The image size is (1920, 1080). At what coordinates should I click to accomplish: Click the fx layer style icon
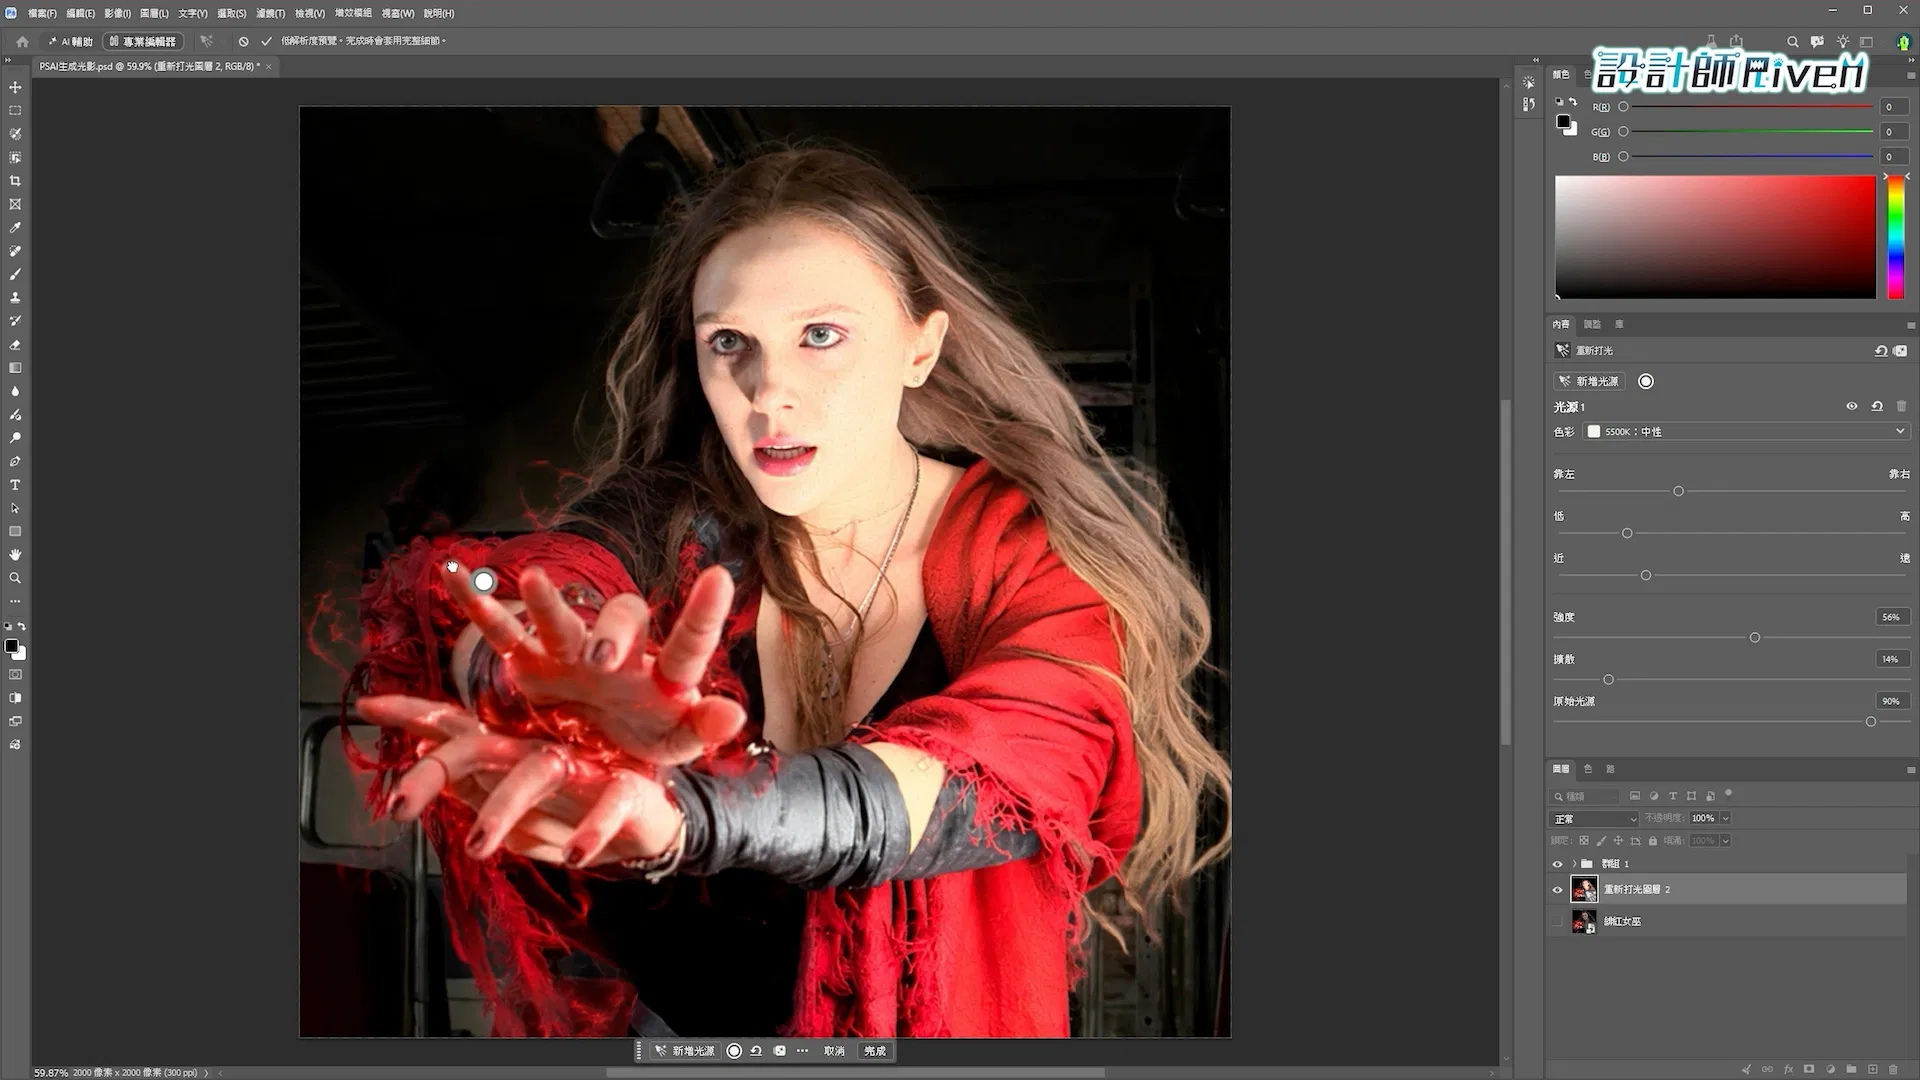tap(1788, 1069)
